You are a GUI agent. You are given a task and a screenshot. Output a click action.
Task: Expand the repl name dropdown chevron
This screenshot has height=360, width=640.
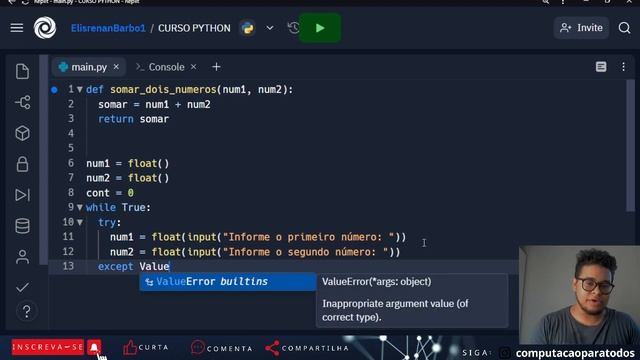tap(270, 28)
